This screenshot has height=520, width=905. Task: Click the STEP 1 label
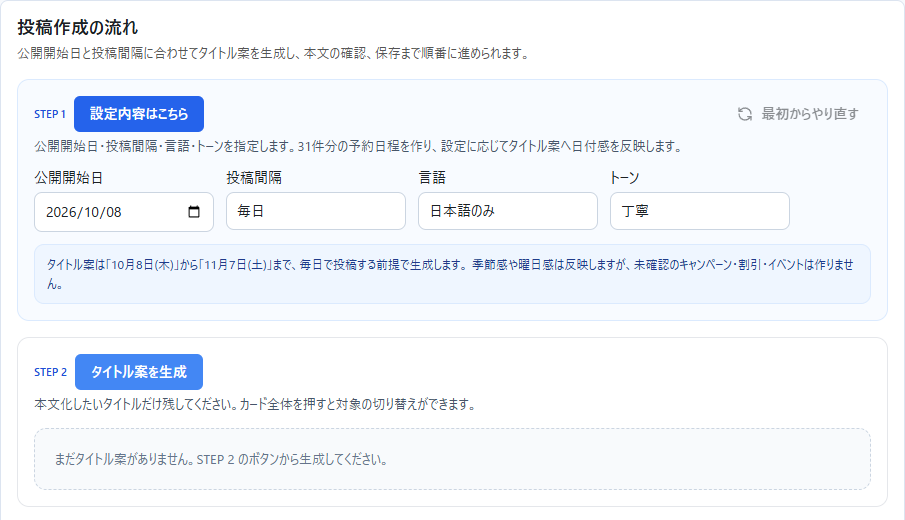[x=50, y=114]
